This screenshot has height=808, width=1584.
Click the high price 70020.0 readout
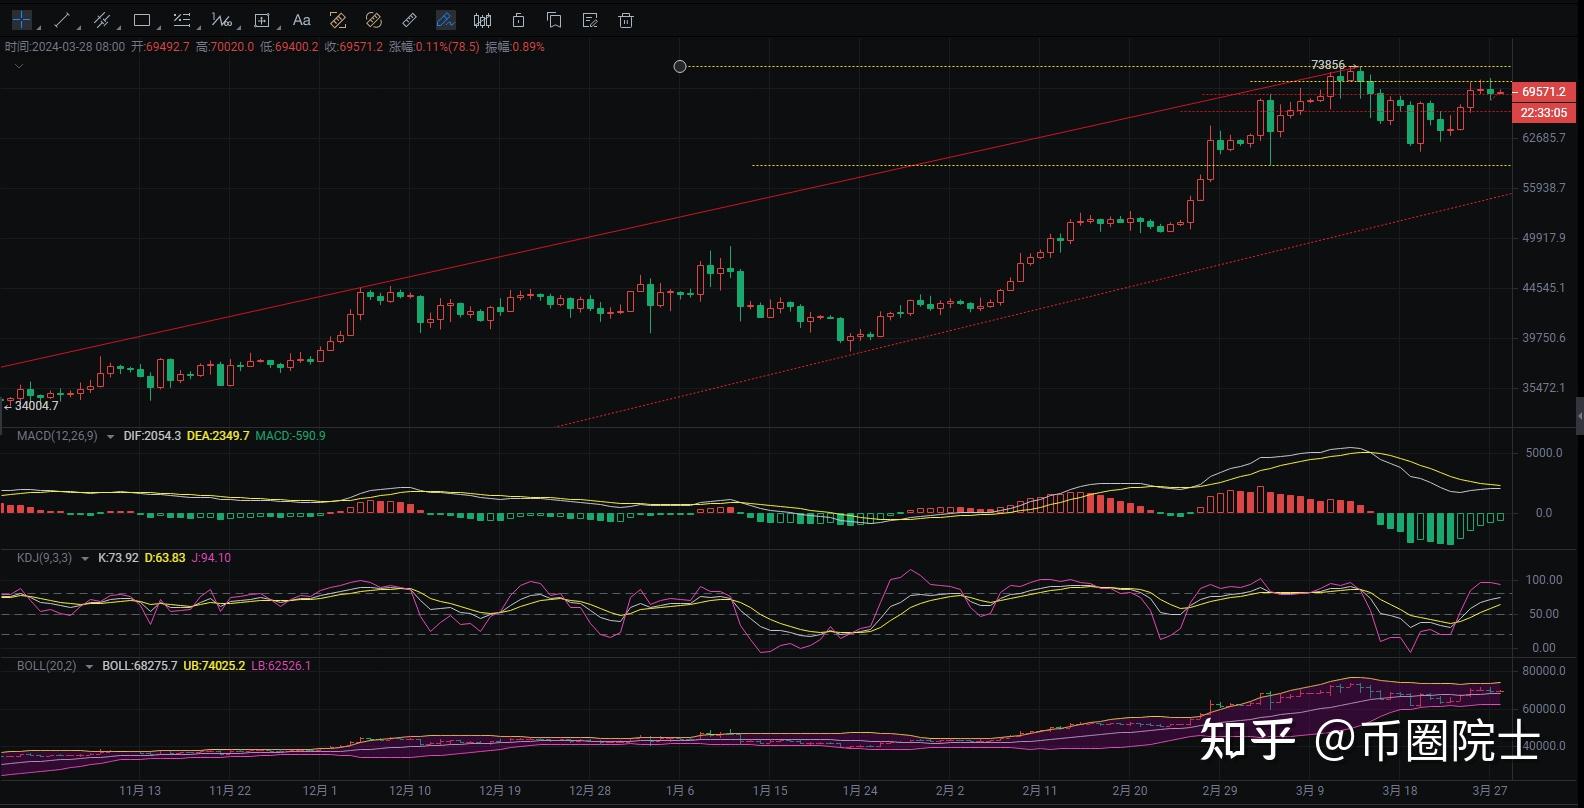point(225,47)
